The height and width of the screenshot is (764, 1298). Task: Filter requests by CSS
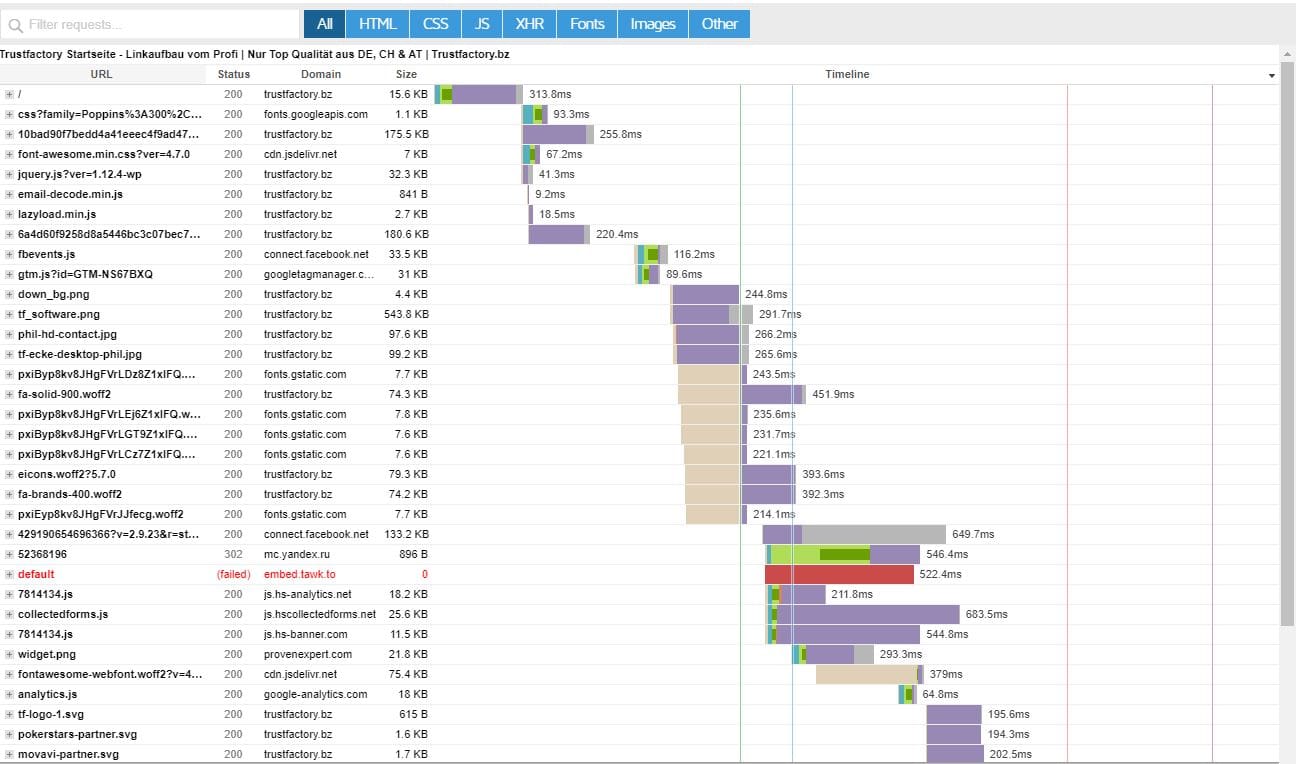click(x=435, y=24)
